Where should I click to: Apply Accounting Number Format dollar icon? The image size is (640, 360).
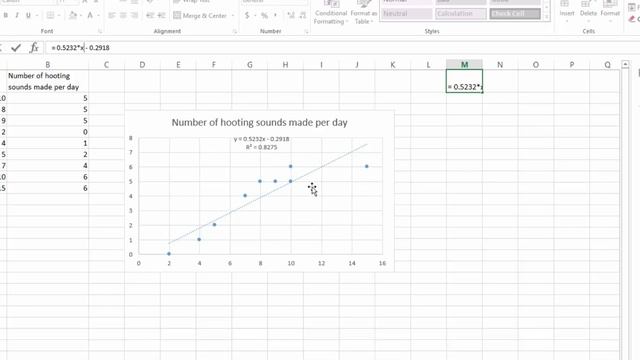coord(247,16)
